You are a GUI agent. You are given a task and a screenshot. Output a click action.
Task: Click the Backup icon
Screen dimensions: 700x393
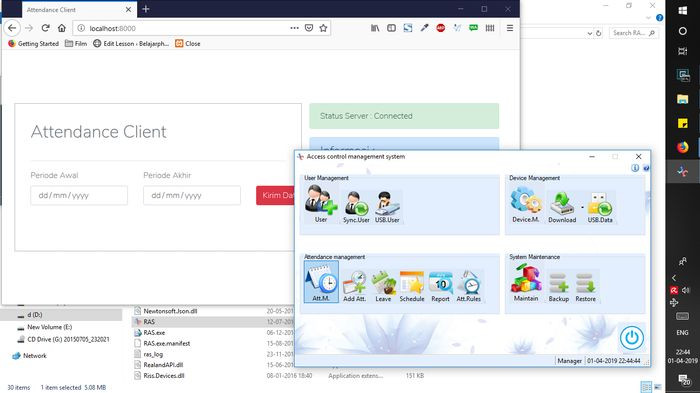point(558,287)
